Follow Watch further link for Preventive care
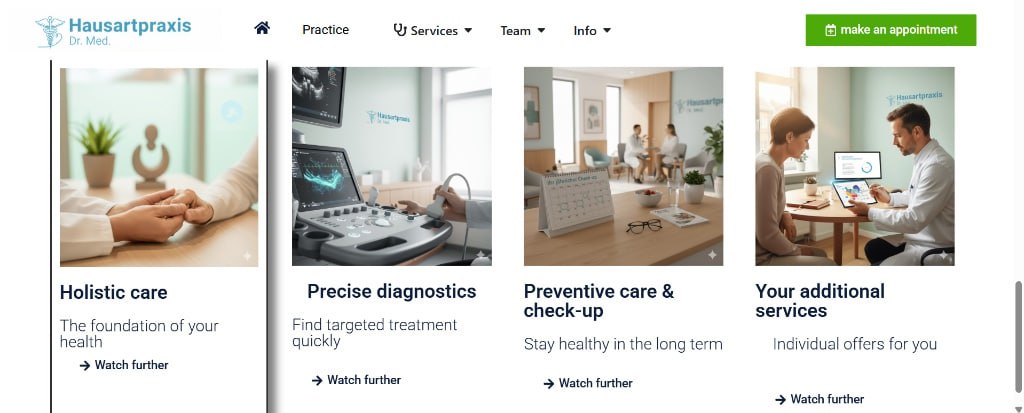Screen dimensions: 1024x413 tap(588, 384)
